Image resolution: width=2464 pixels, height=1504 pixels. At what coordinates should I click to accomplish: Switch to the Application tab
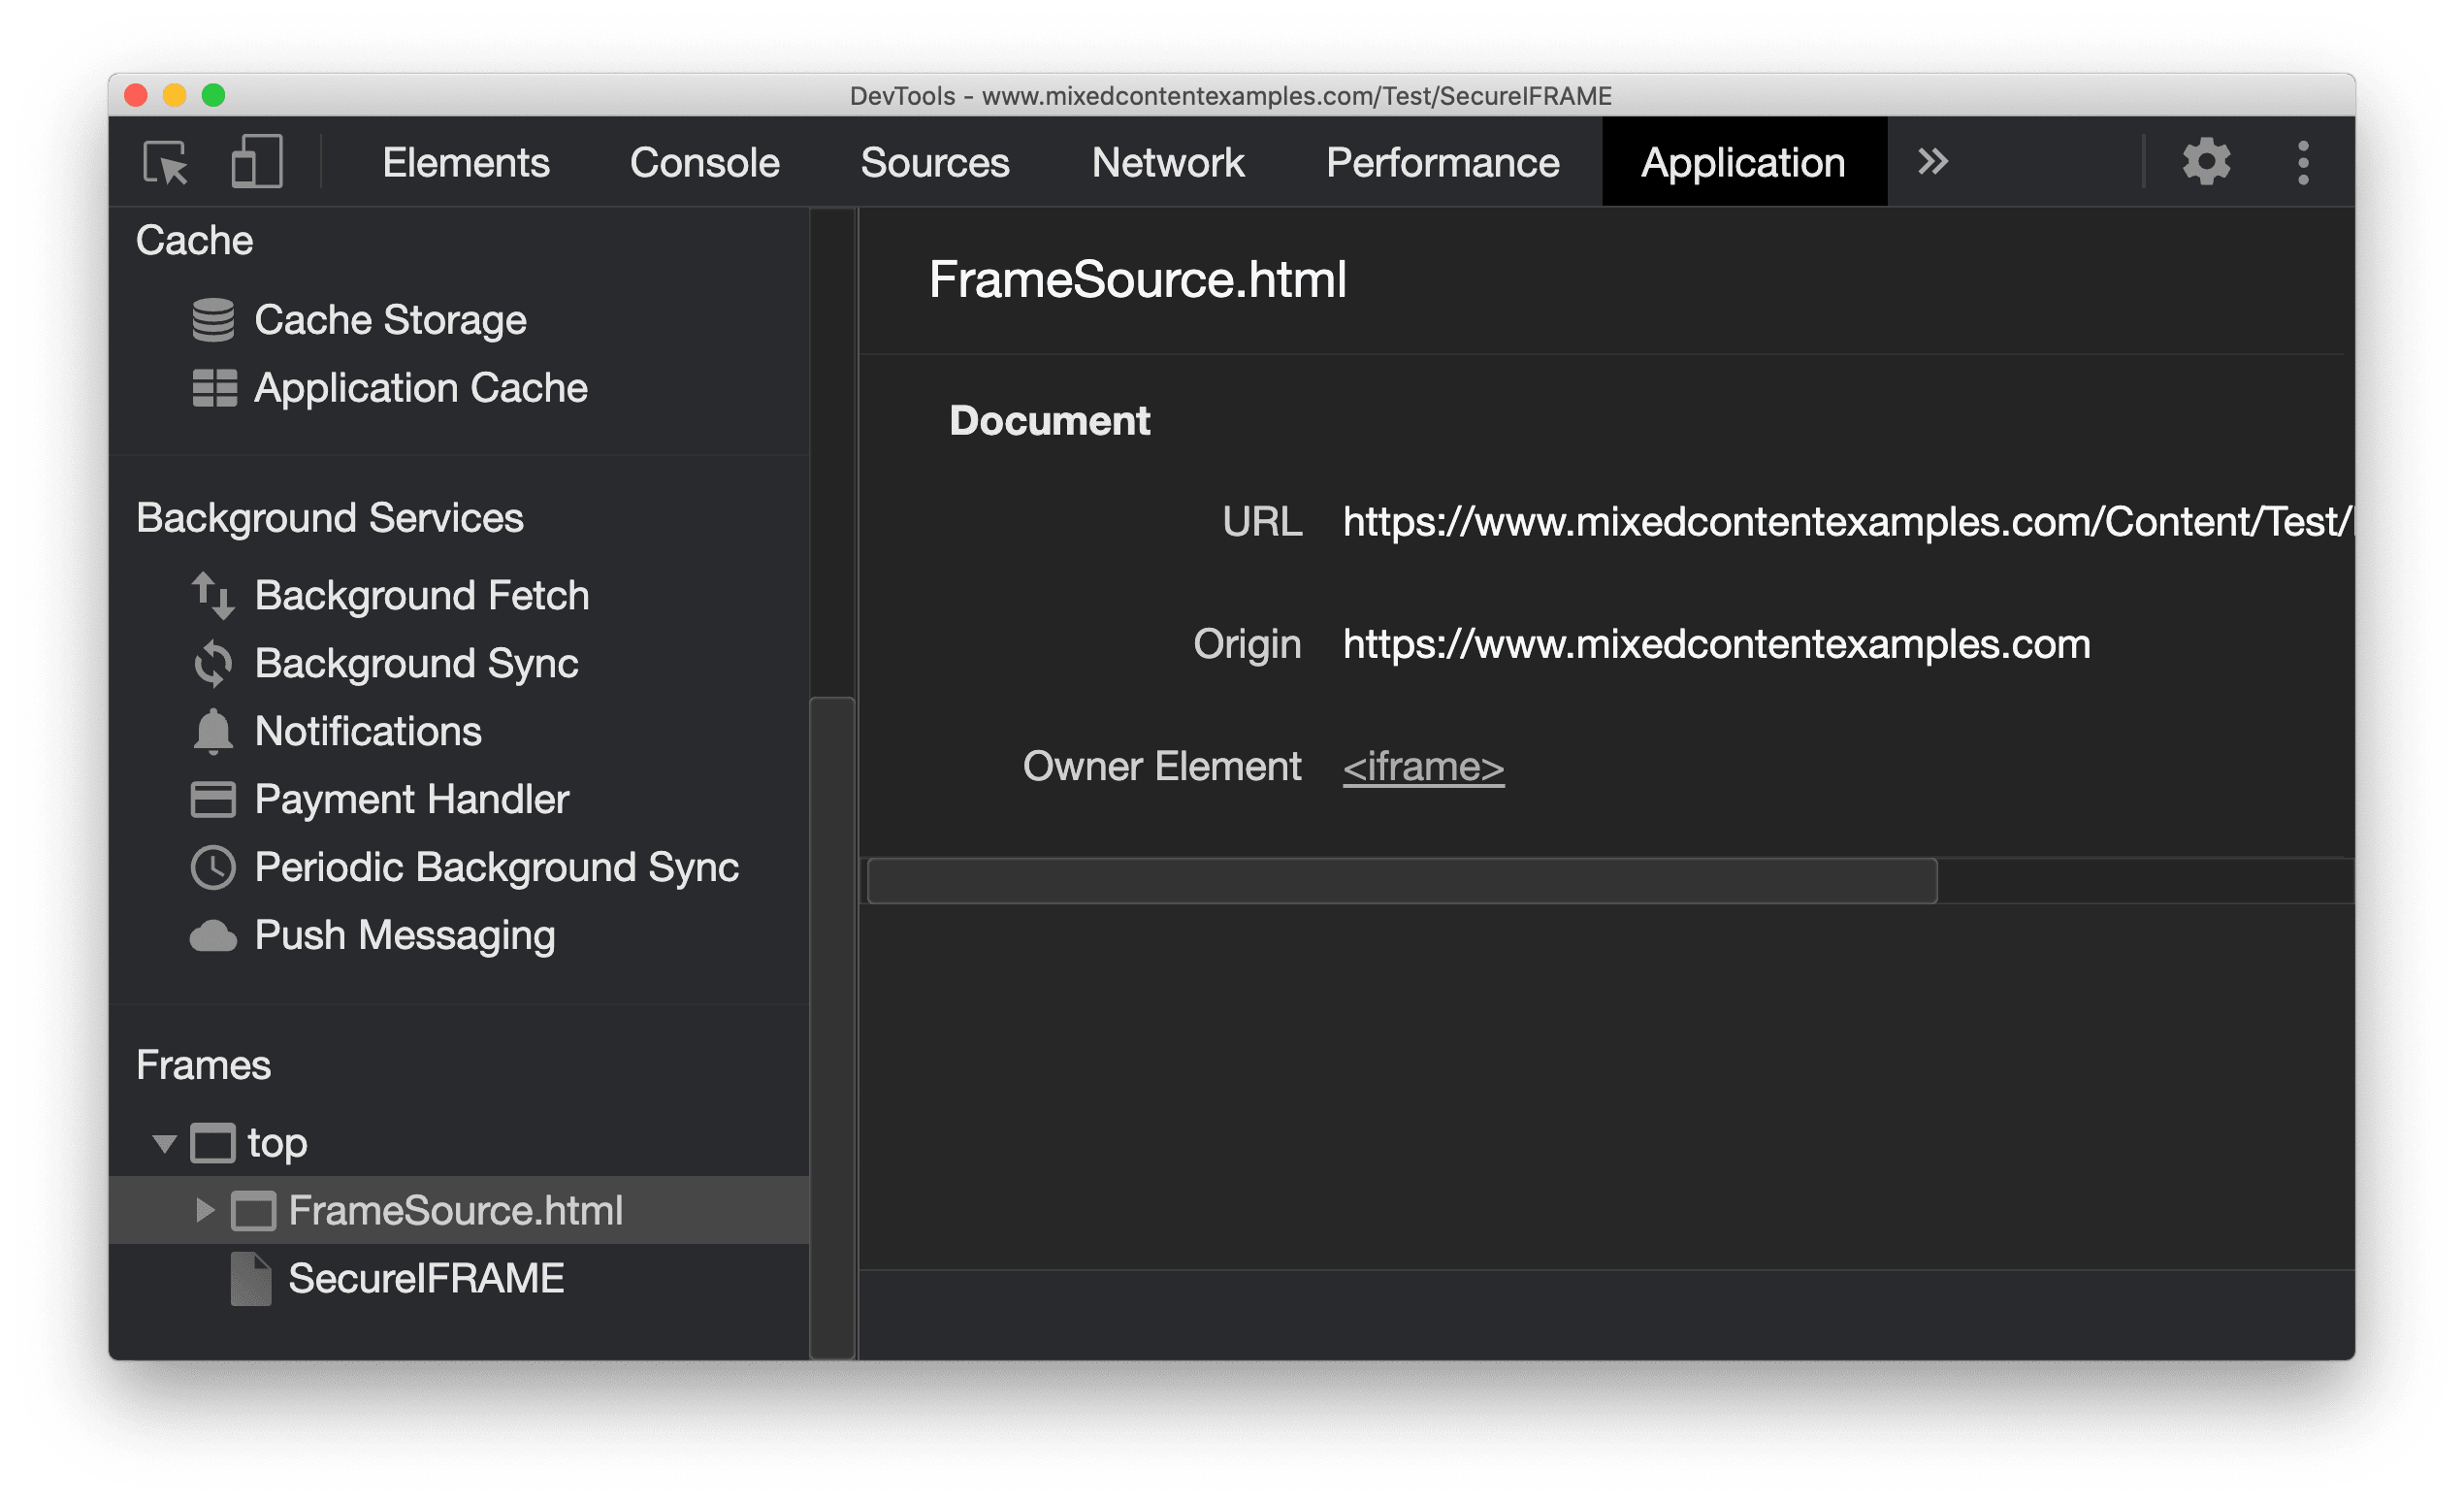(1739, 158)
